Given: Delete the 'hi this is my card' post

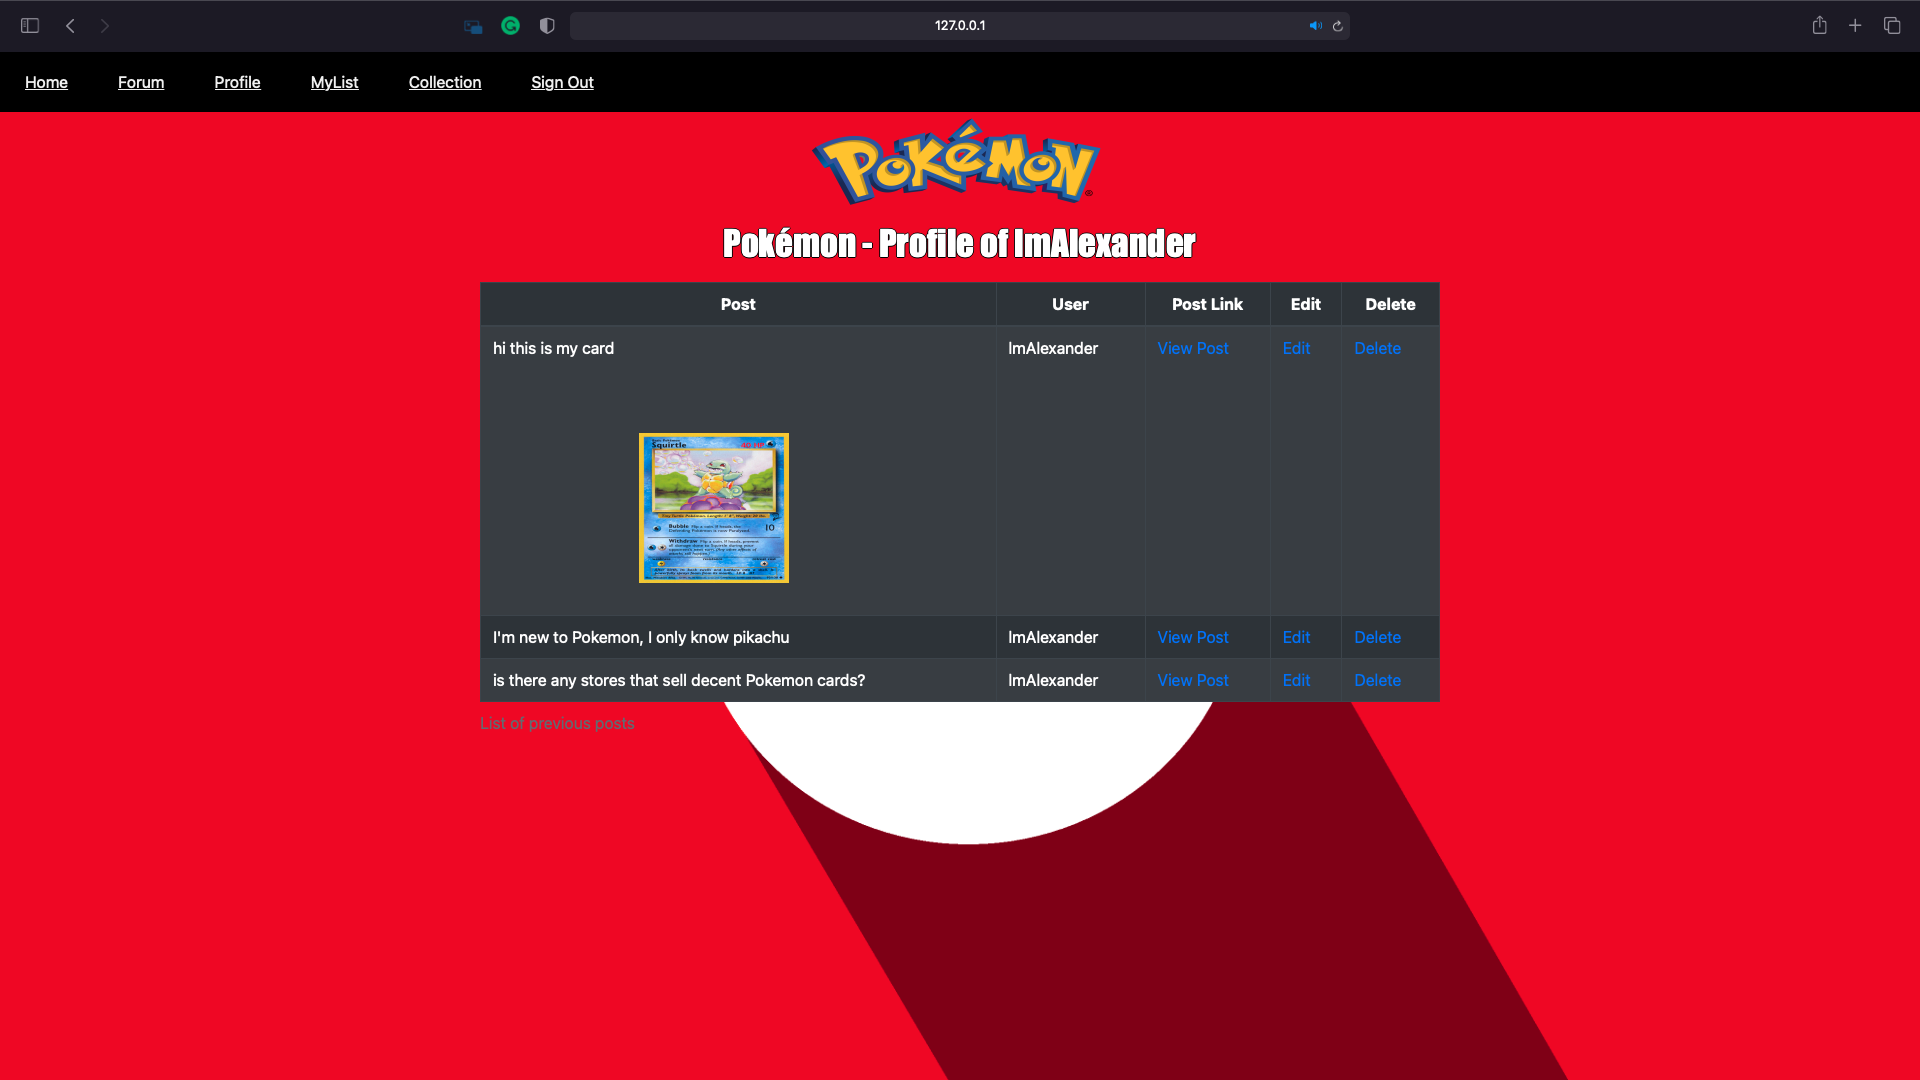Looking at the screenshot, I should tap(1377, 348).
